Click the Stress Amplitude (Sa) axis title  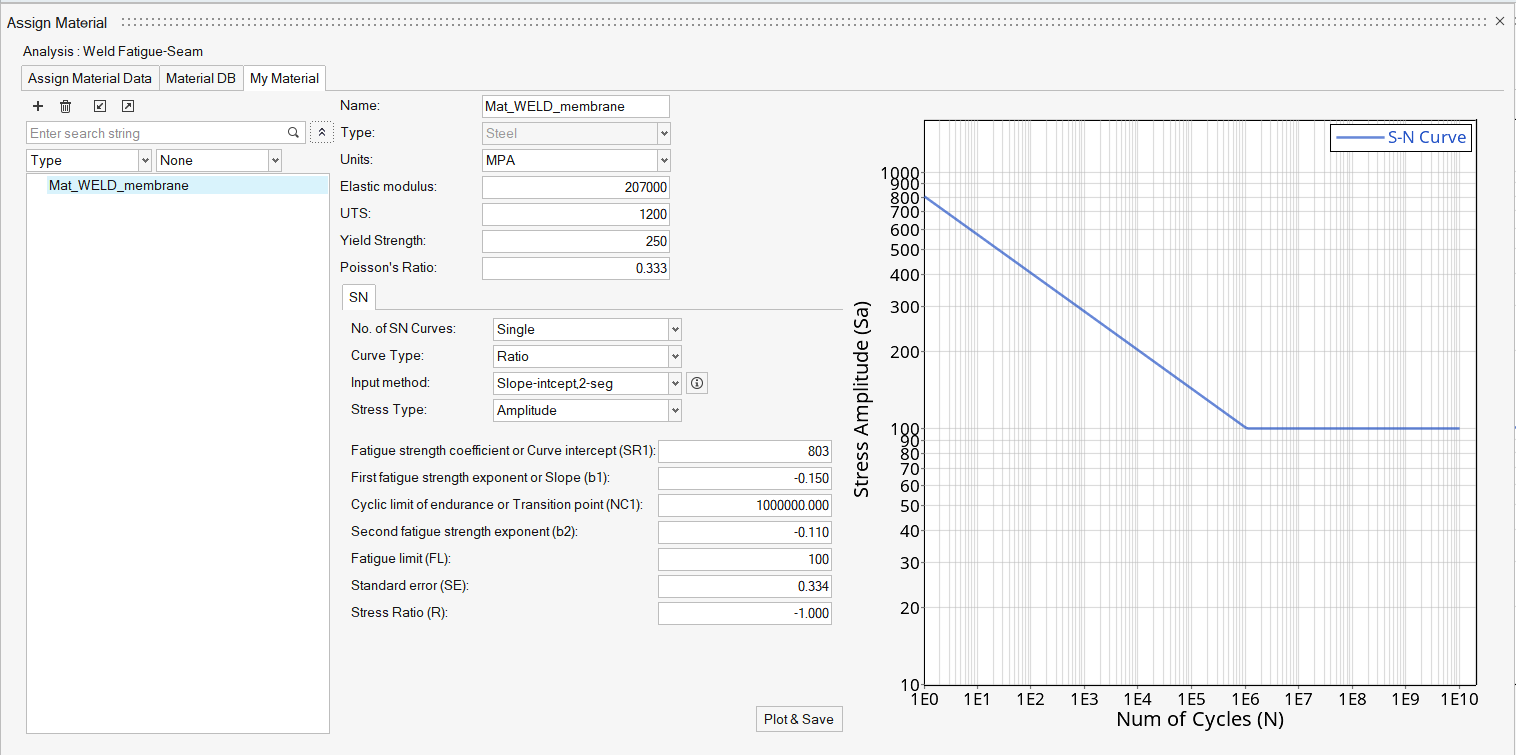point(863,400)
